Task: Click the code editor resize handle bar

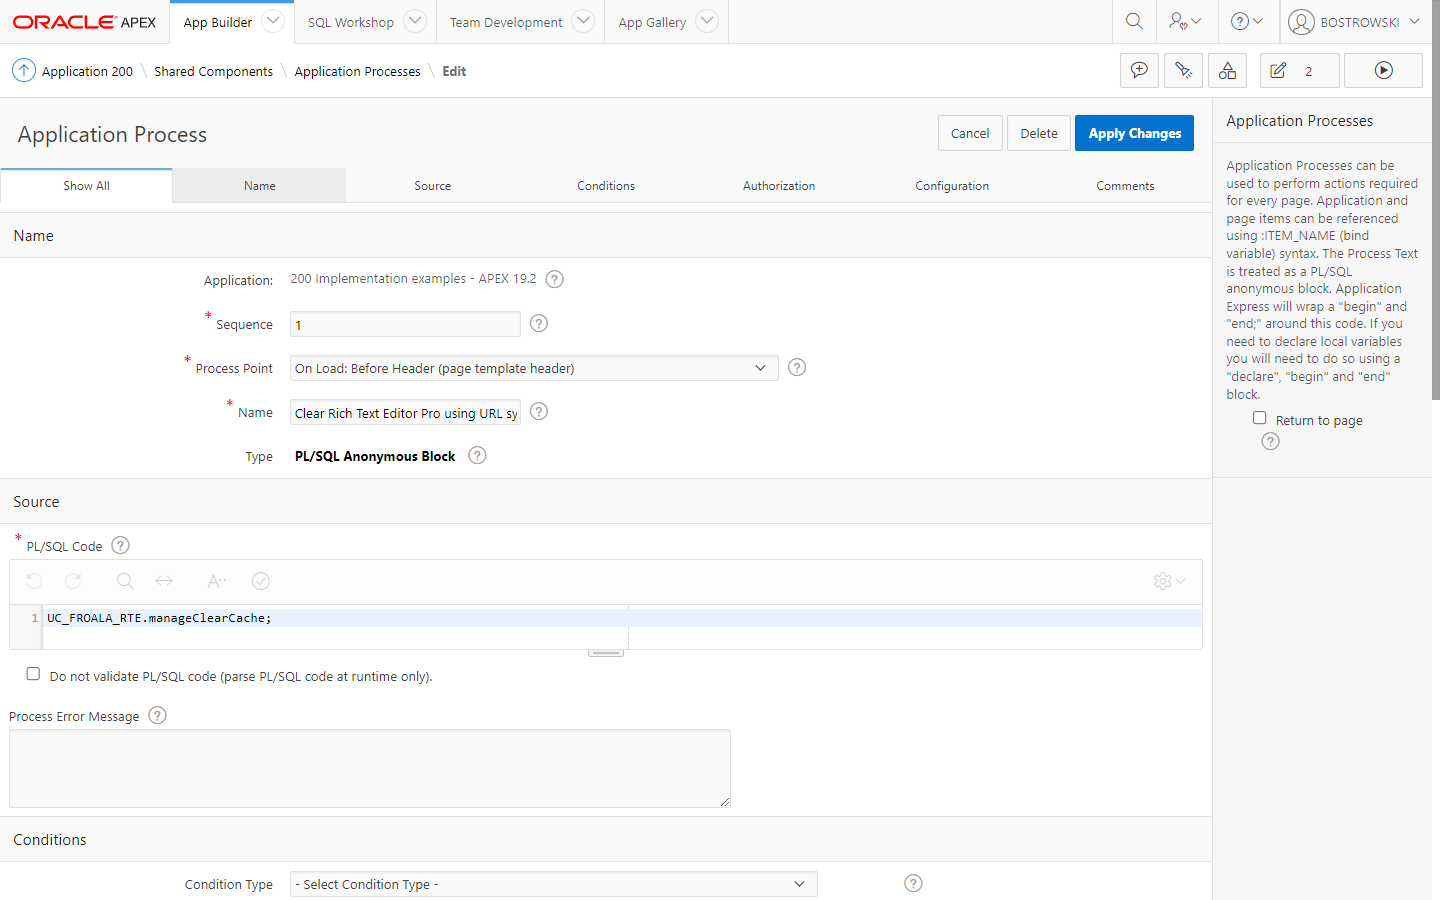Action: (x=606, y=653)
